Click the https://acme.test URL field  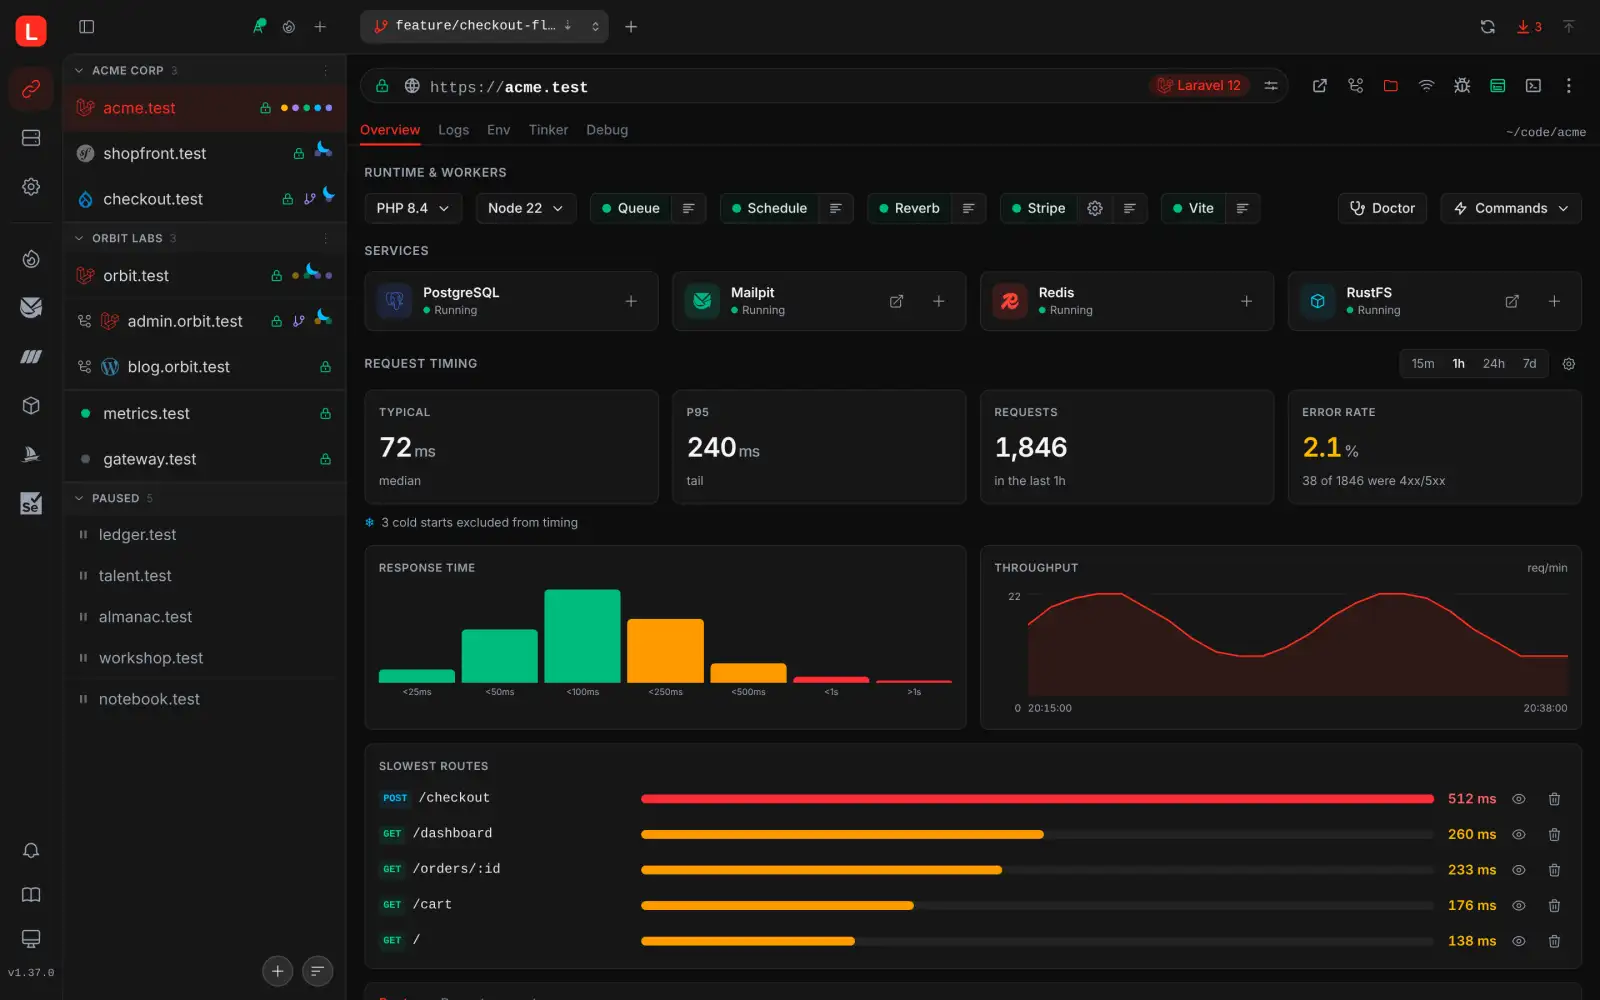pyautogui.click(x=824, y=86)
